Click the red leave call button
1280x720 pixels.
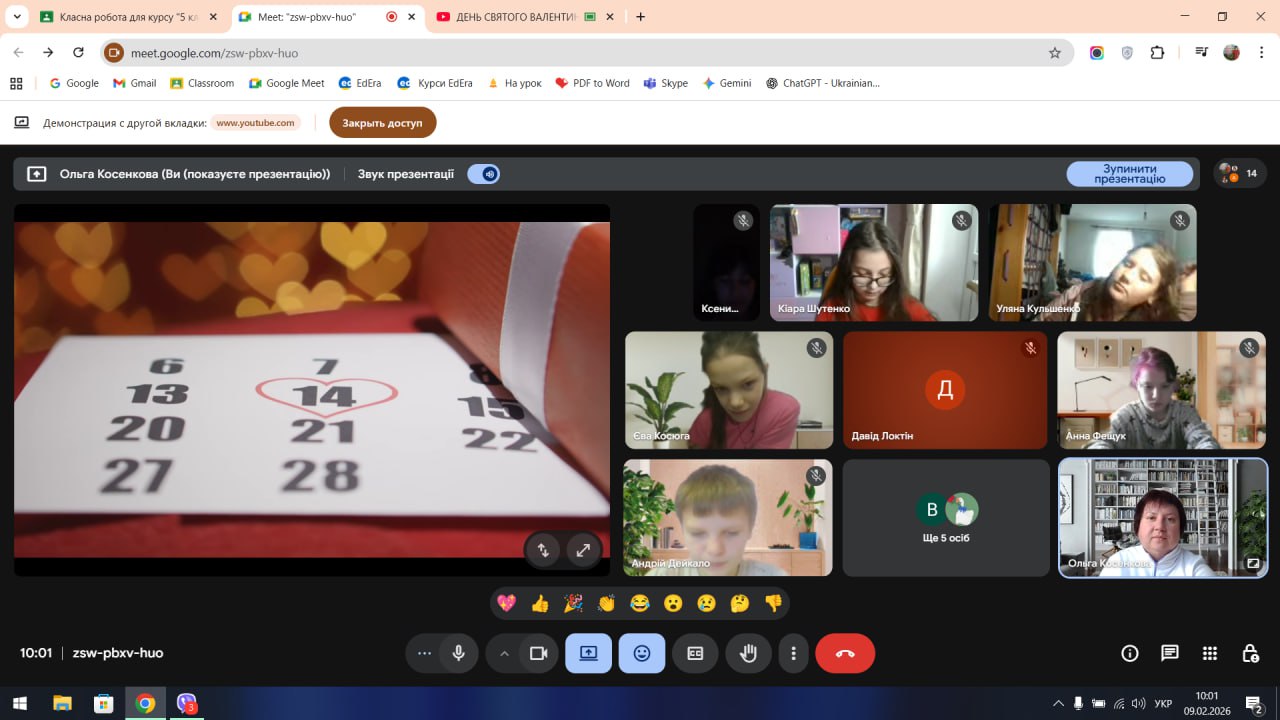845,653
